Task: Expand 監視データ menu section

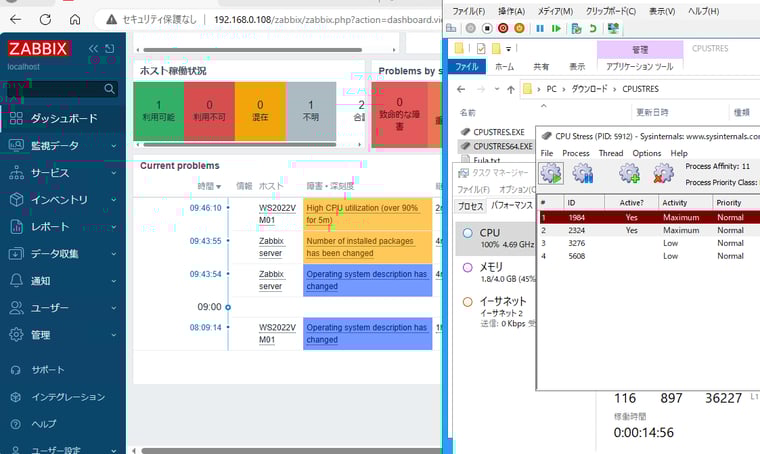Action: pyautogui.click(x=63, y=145)
